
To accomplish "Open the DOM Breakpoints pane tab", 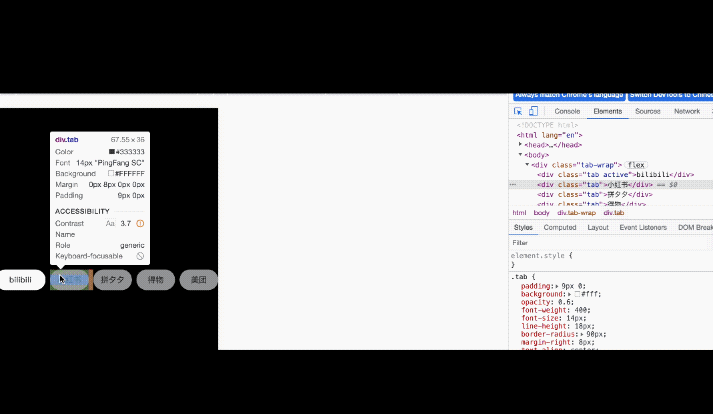I will 694,227.
